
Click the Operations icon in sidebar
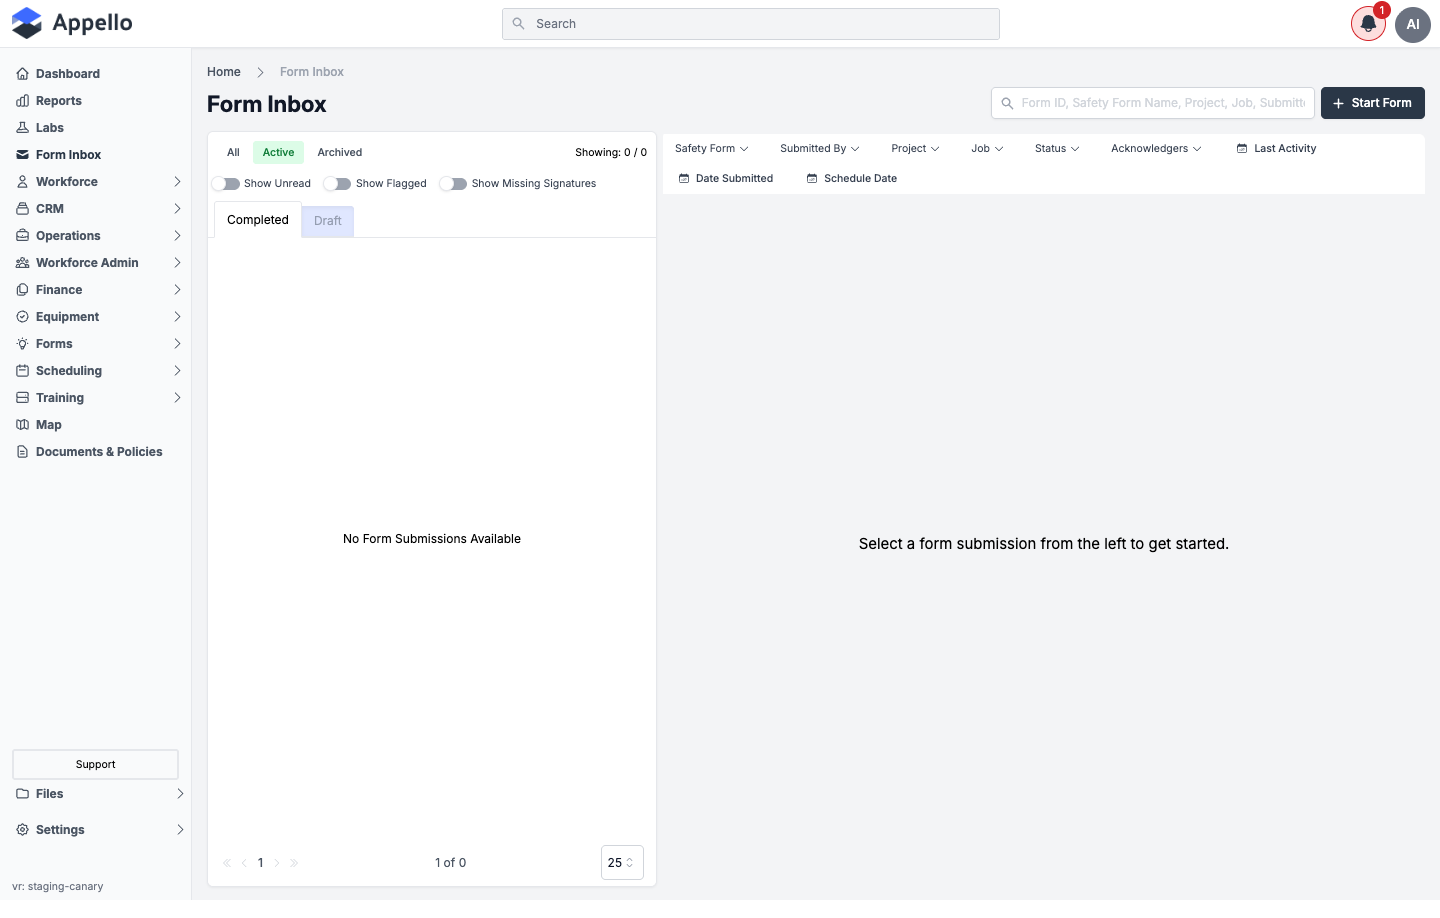click(22, 236)
